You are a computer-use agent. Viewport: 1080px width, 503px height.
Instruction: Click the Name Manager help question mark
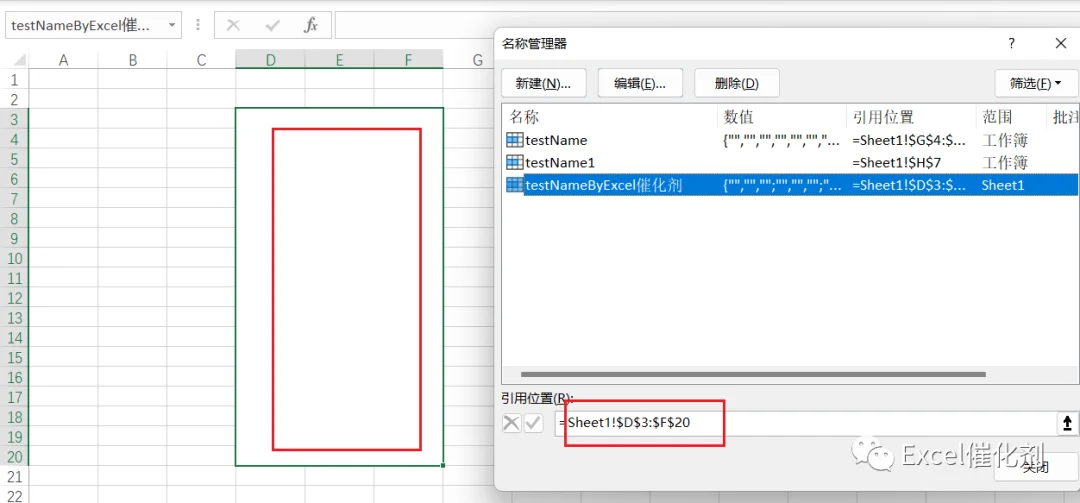pyautogui.click(x=1012, y=43)
